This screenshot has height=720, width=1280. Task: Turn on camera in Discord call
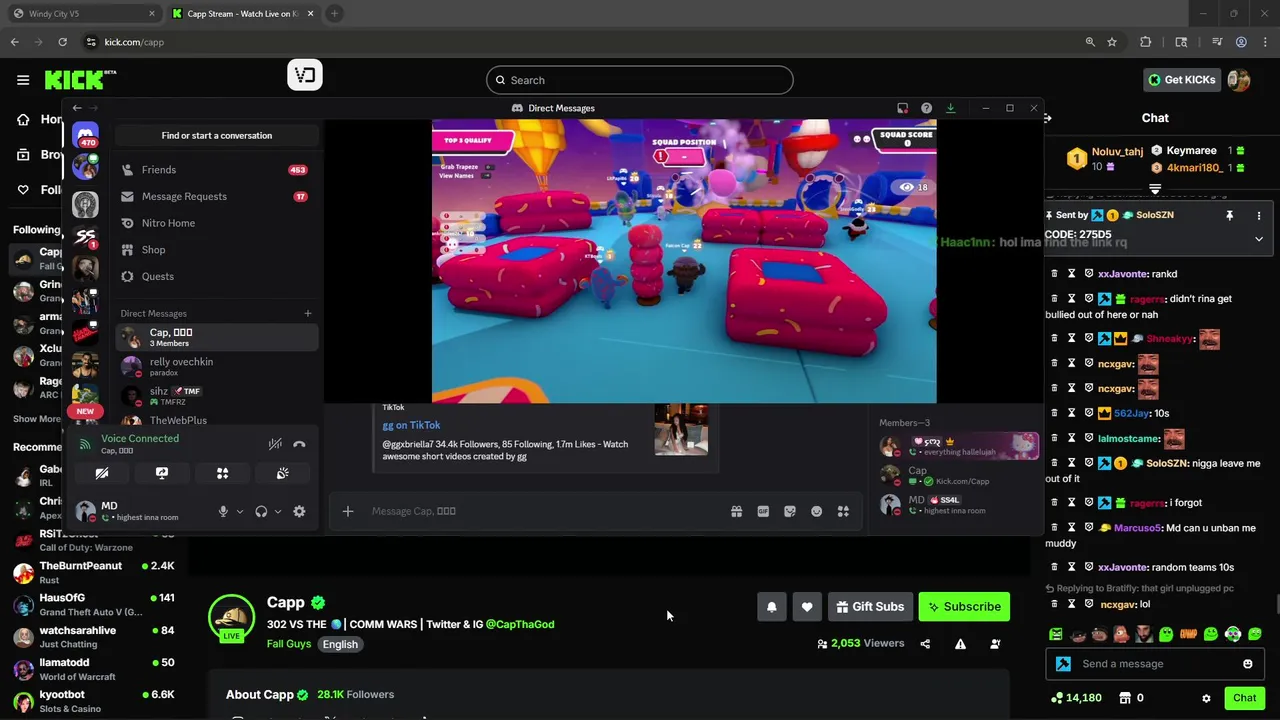pyautogui.click(x=102, y=473)
